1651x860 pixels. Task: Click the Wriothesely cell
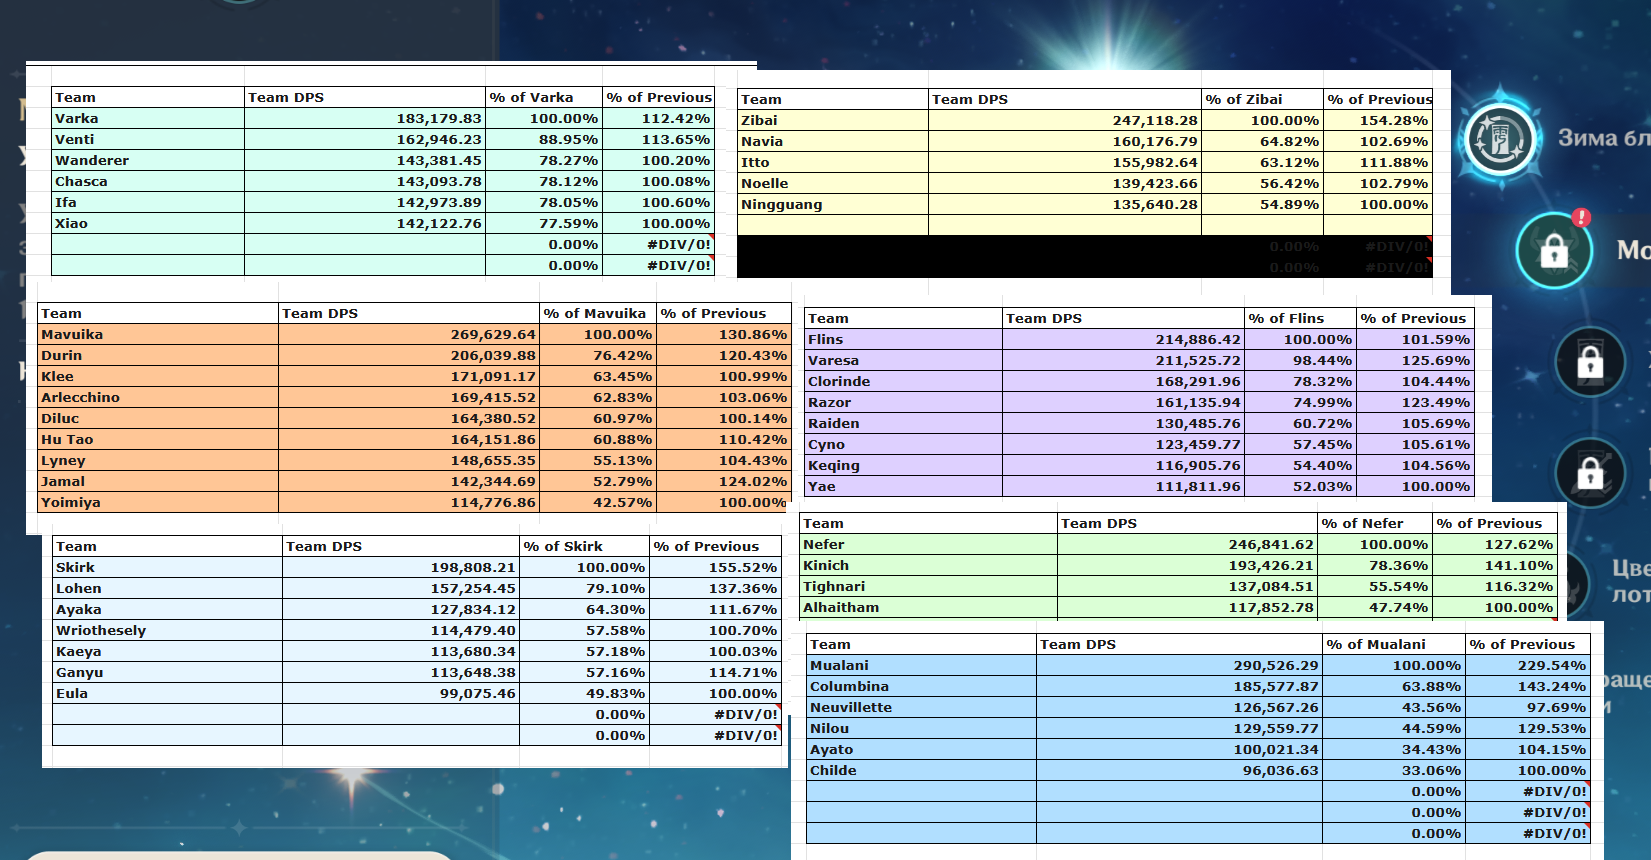click(x=168, y=630)
